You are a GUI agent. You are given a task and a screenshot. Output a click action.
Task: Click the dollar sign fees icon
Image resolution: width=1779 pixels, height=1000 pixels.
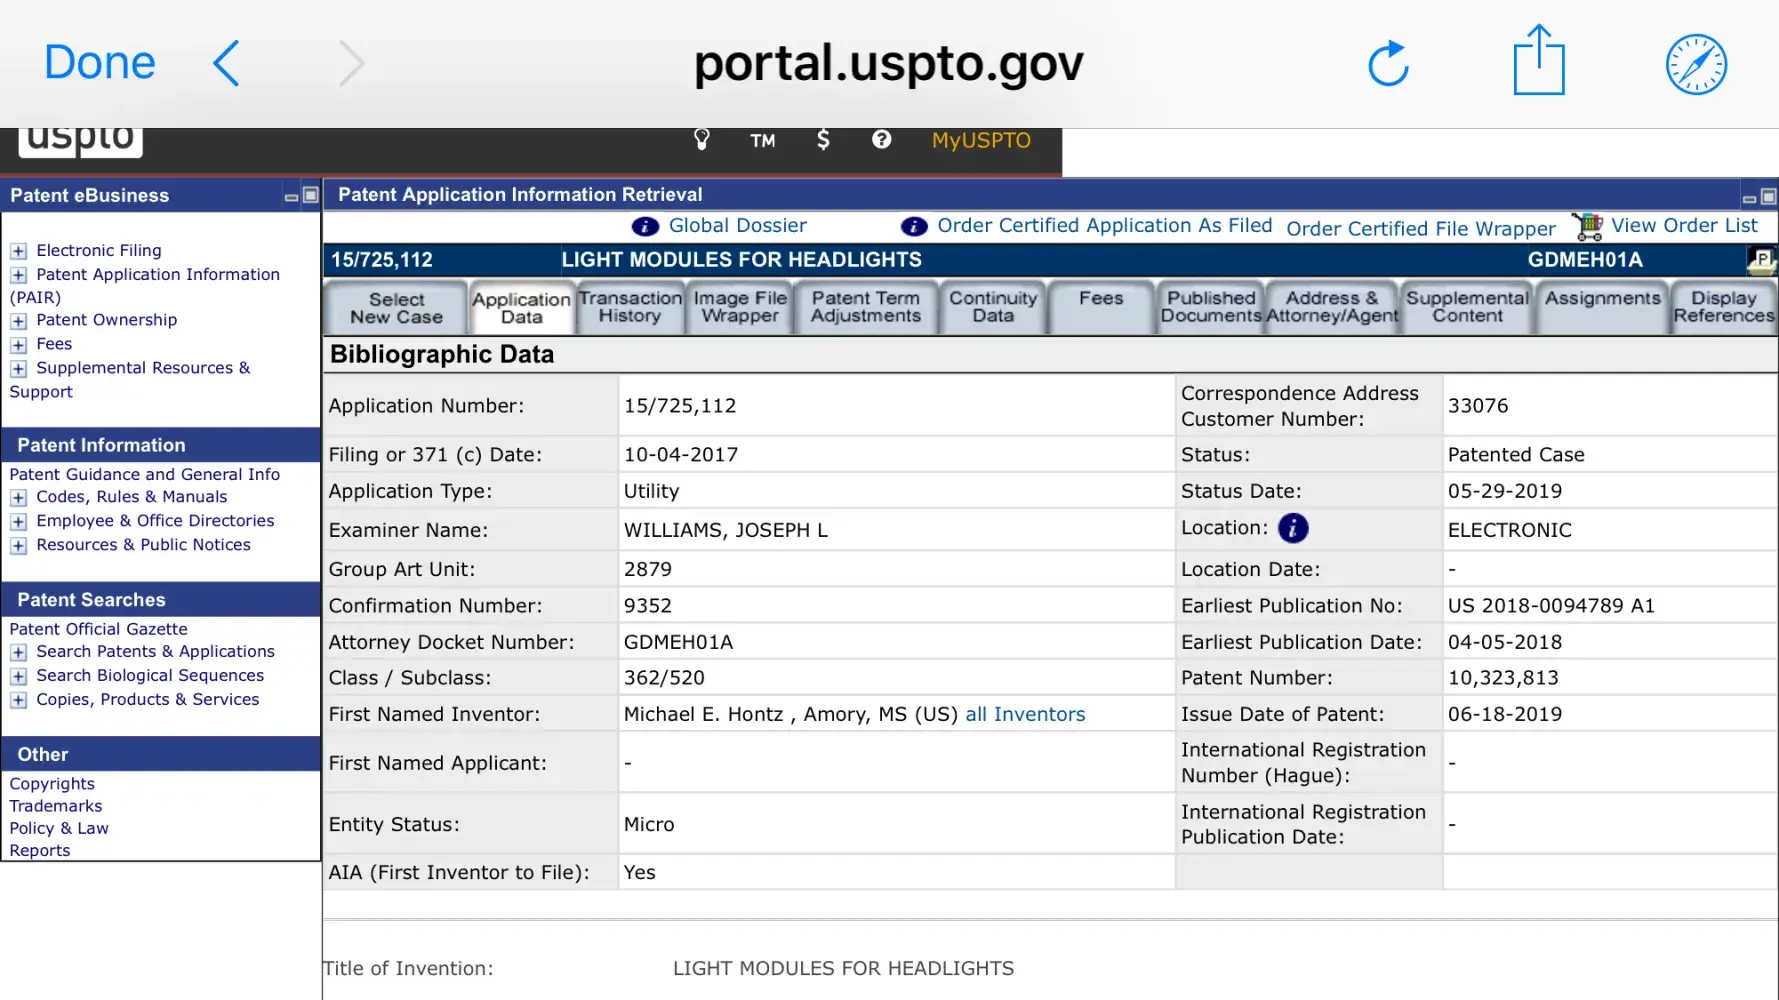click(x=823, y=140)
